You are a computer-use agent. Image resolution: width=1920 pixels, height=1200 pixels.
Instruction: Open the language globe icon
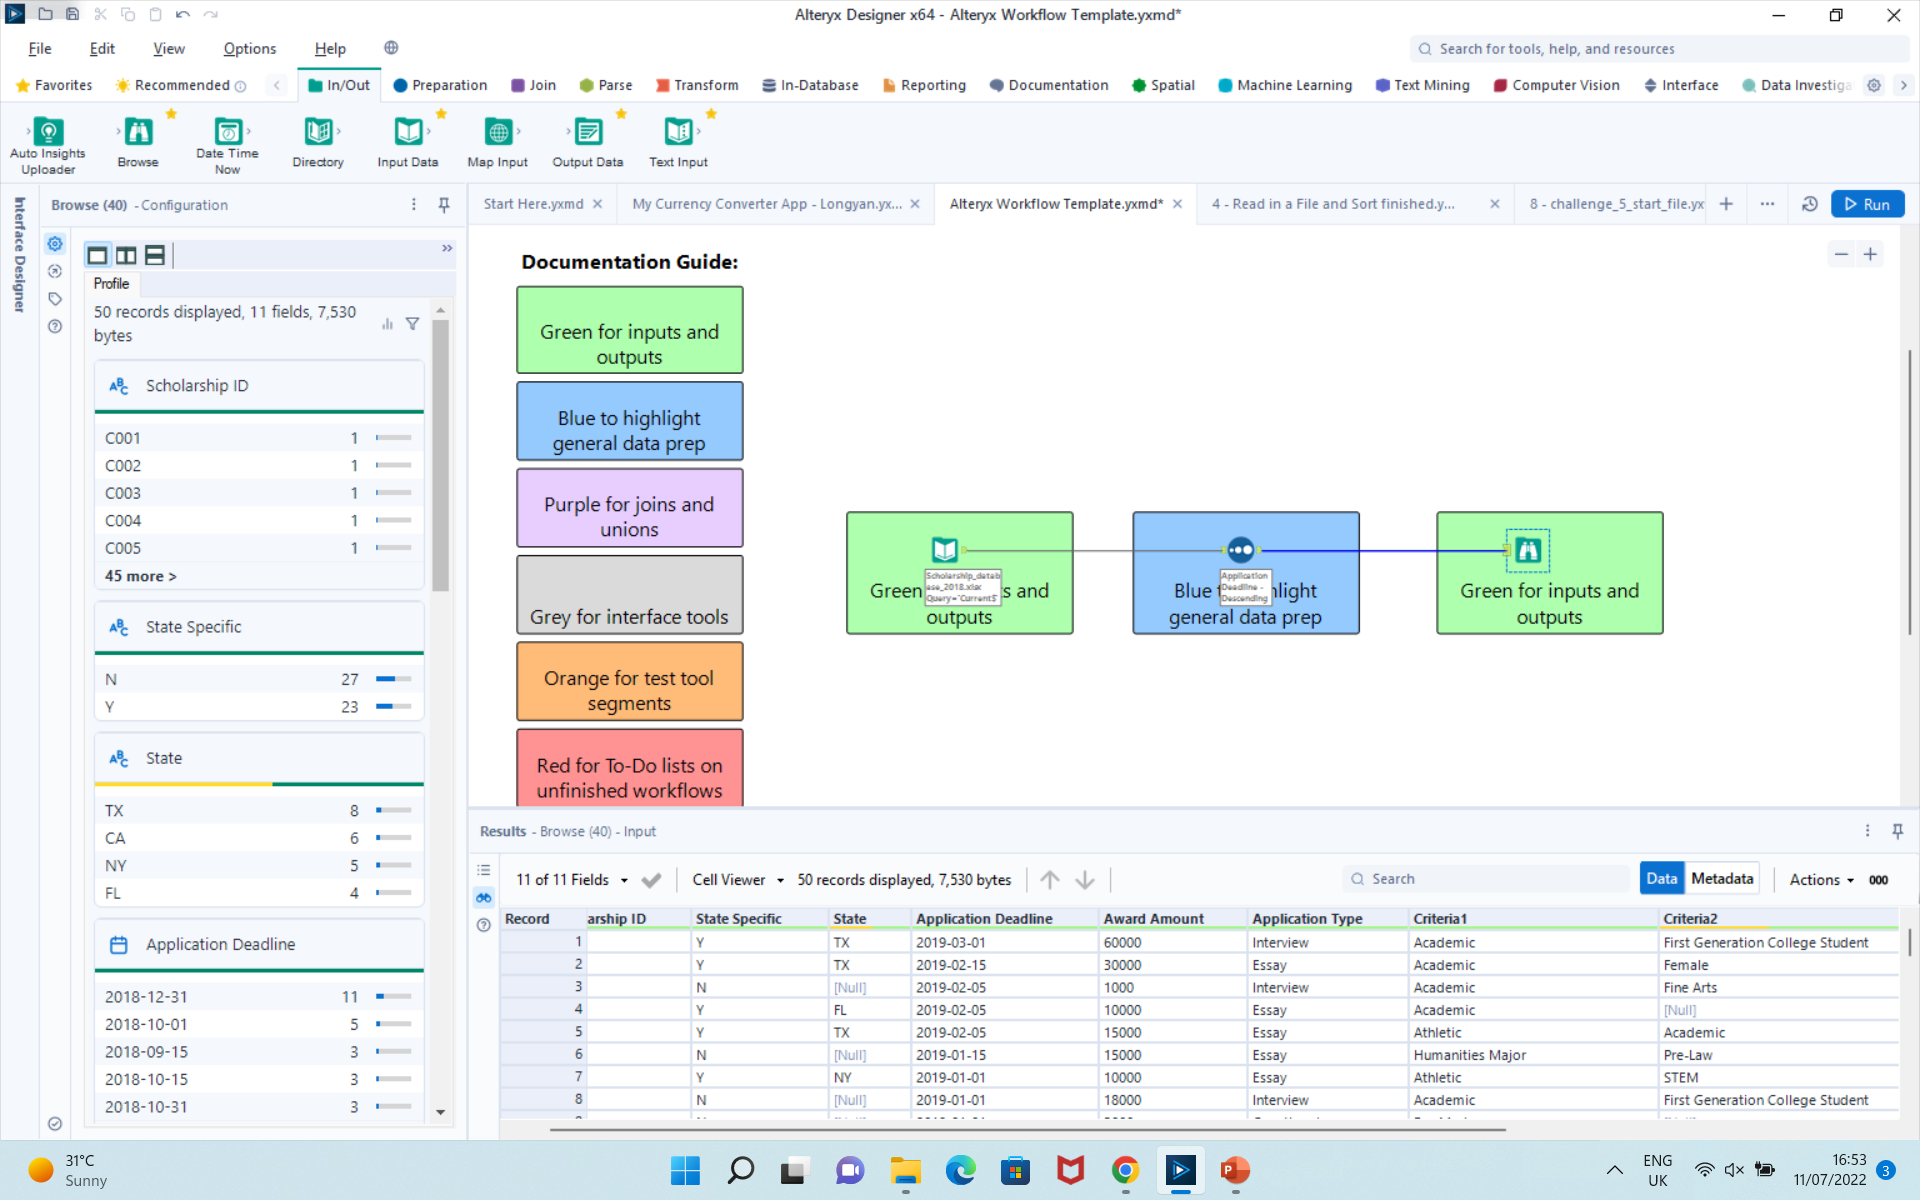pos(391,48)
